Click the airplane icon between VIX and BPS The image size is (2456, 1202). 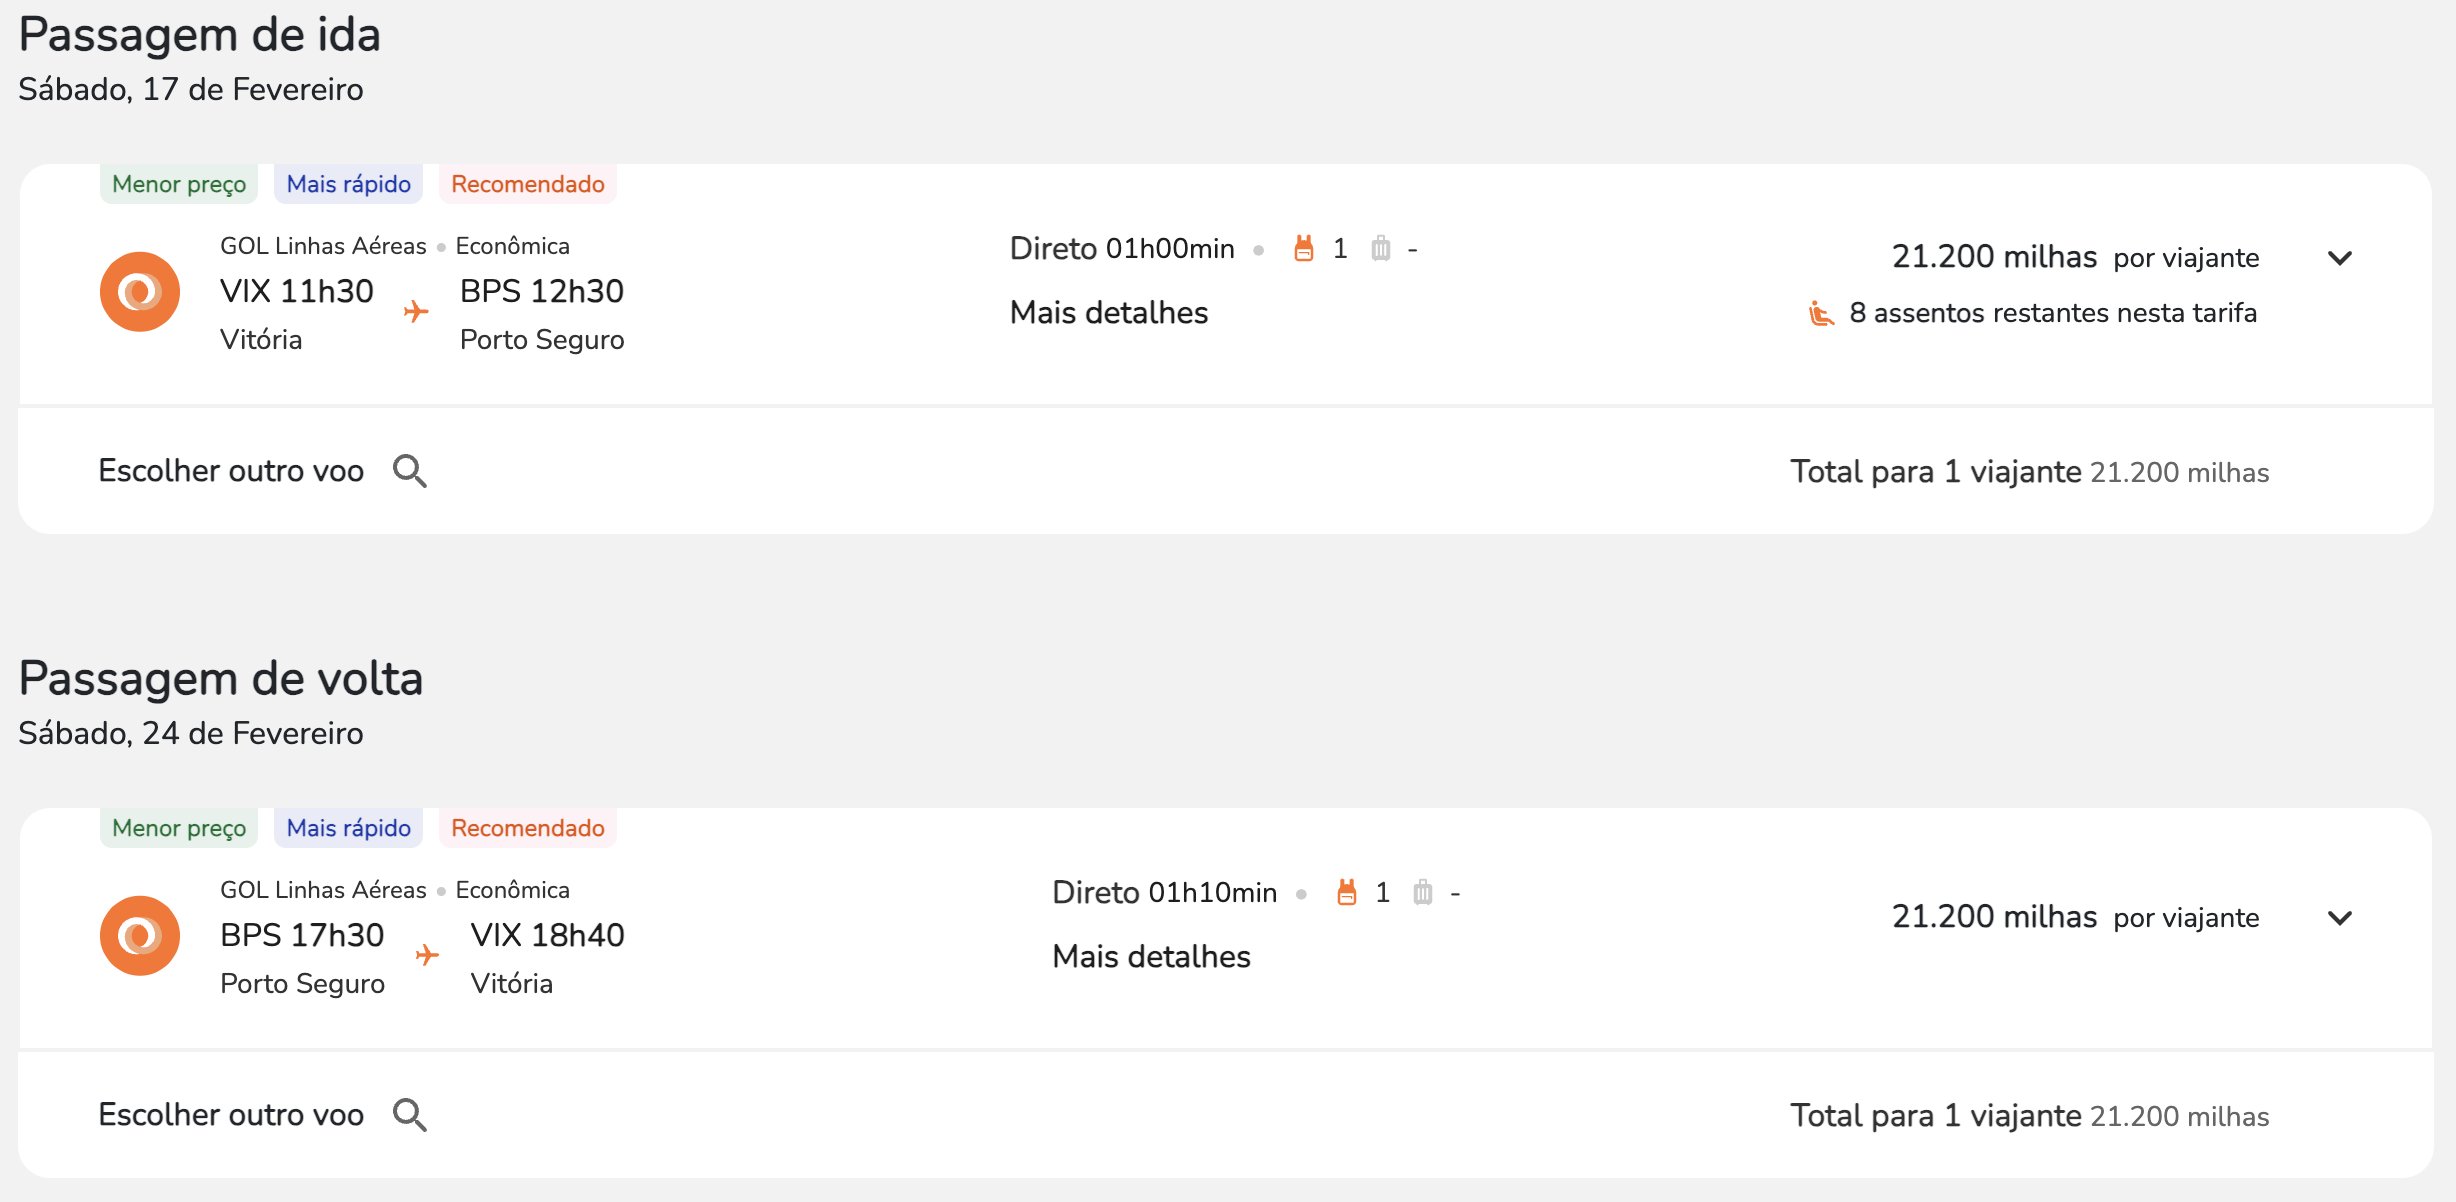coord(416,311)
